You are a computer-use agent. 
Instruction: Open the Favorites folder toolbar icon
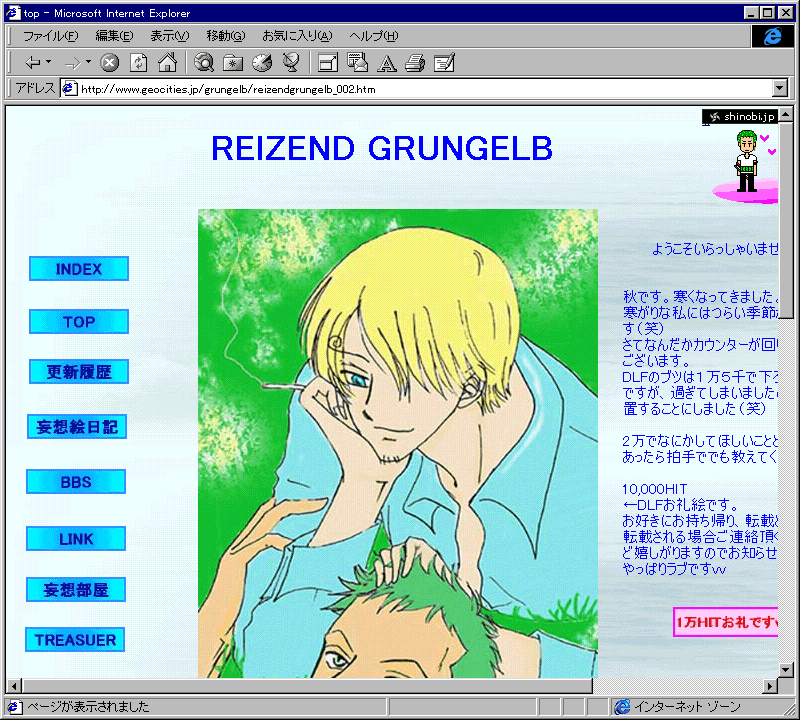[x=233, y=63]
